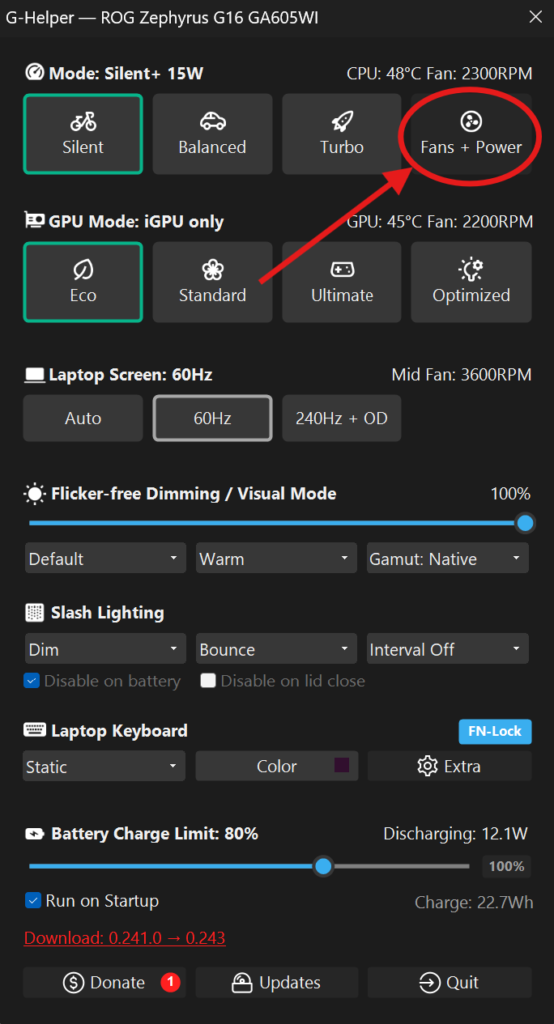This screenshot has height=1024, width=554.
Task: Click the Discharging: 12.1W text
Action: pyautogui.click(x=455, y=834)
